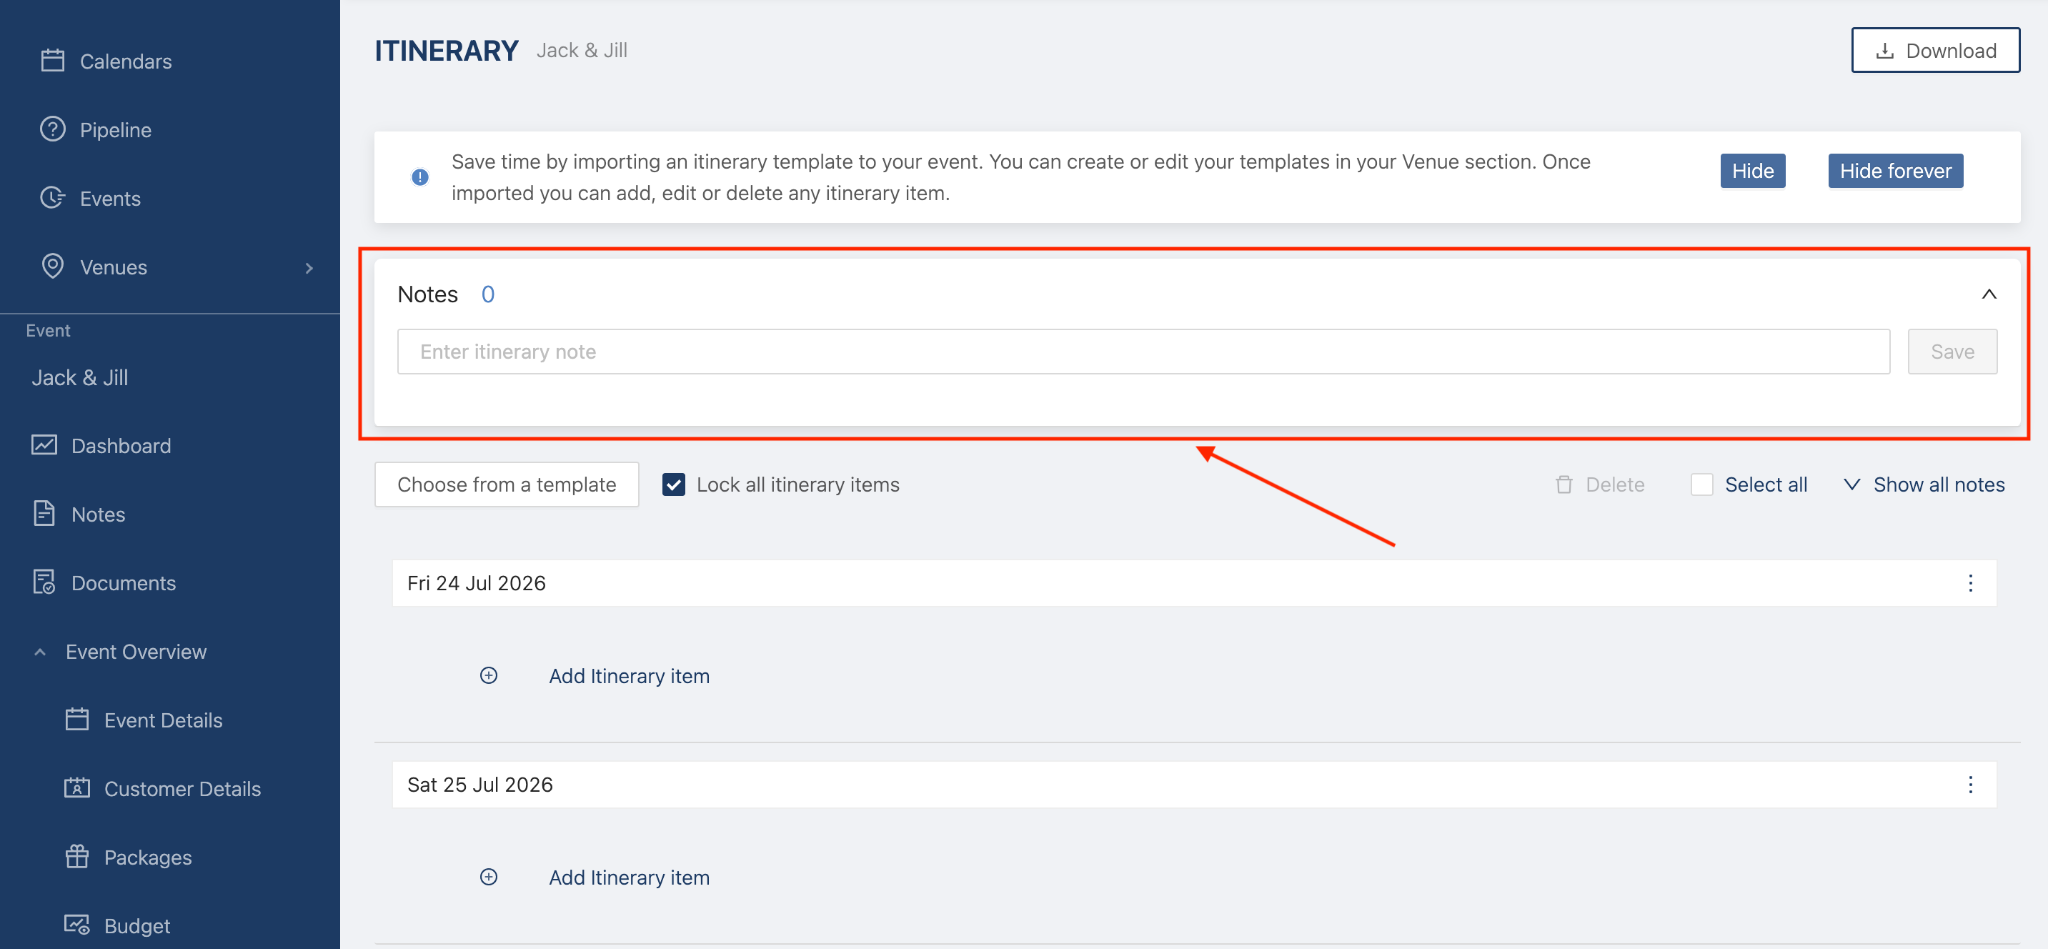Image resolution: width=2048 pixels, height=949 pixels.
Task: Open three-dot menu for Sat 25 Jul 2026
Action: (x=1970, y=785)
